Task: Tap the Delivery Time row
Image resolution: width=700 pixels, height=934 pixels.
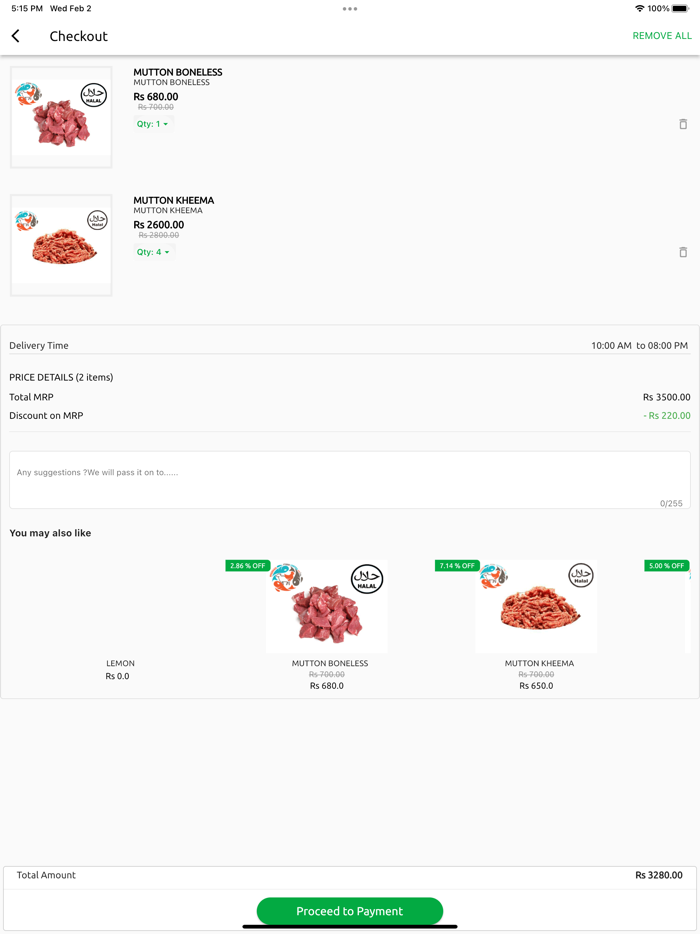Action: [x=349, y=345]
